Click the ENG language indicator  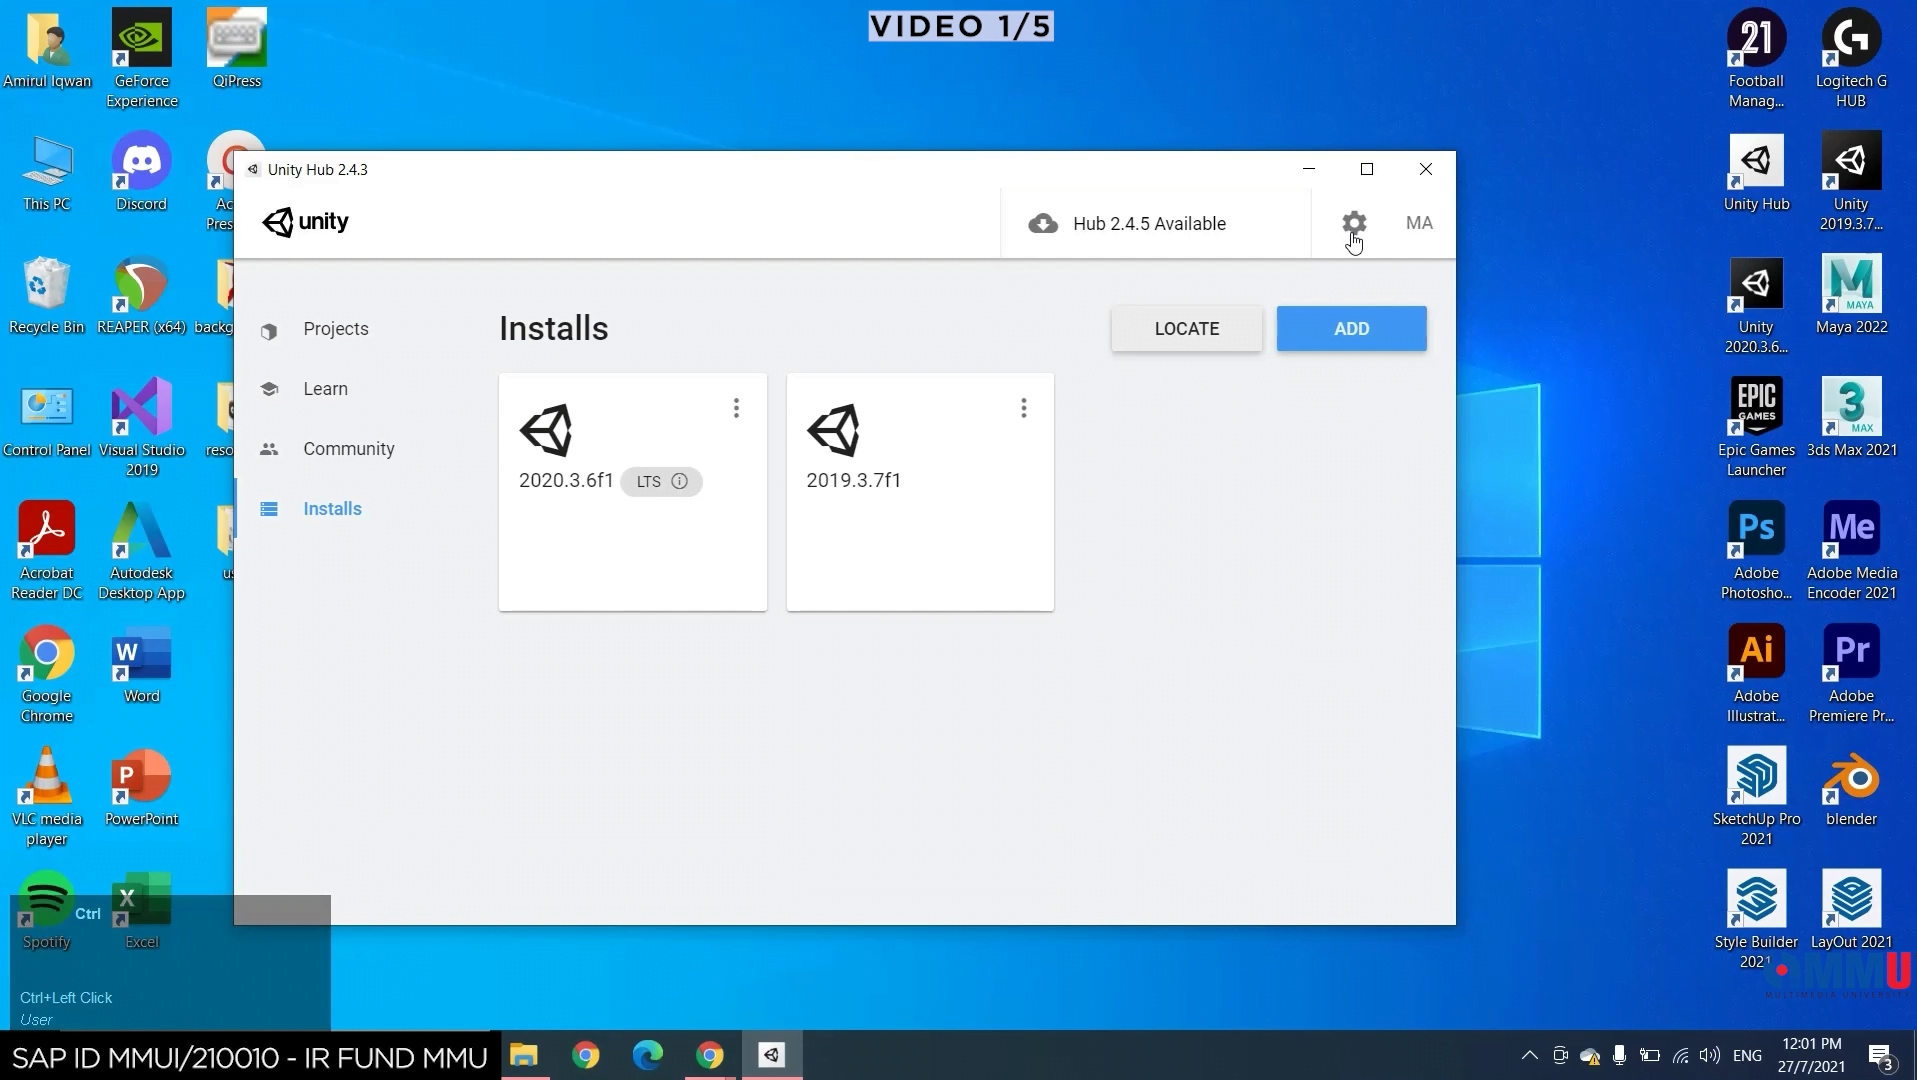tap(1748, 1055)
